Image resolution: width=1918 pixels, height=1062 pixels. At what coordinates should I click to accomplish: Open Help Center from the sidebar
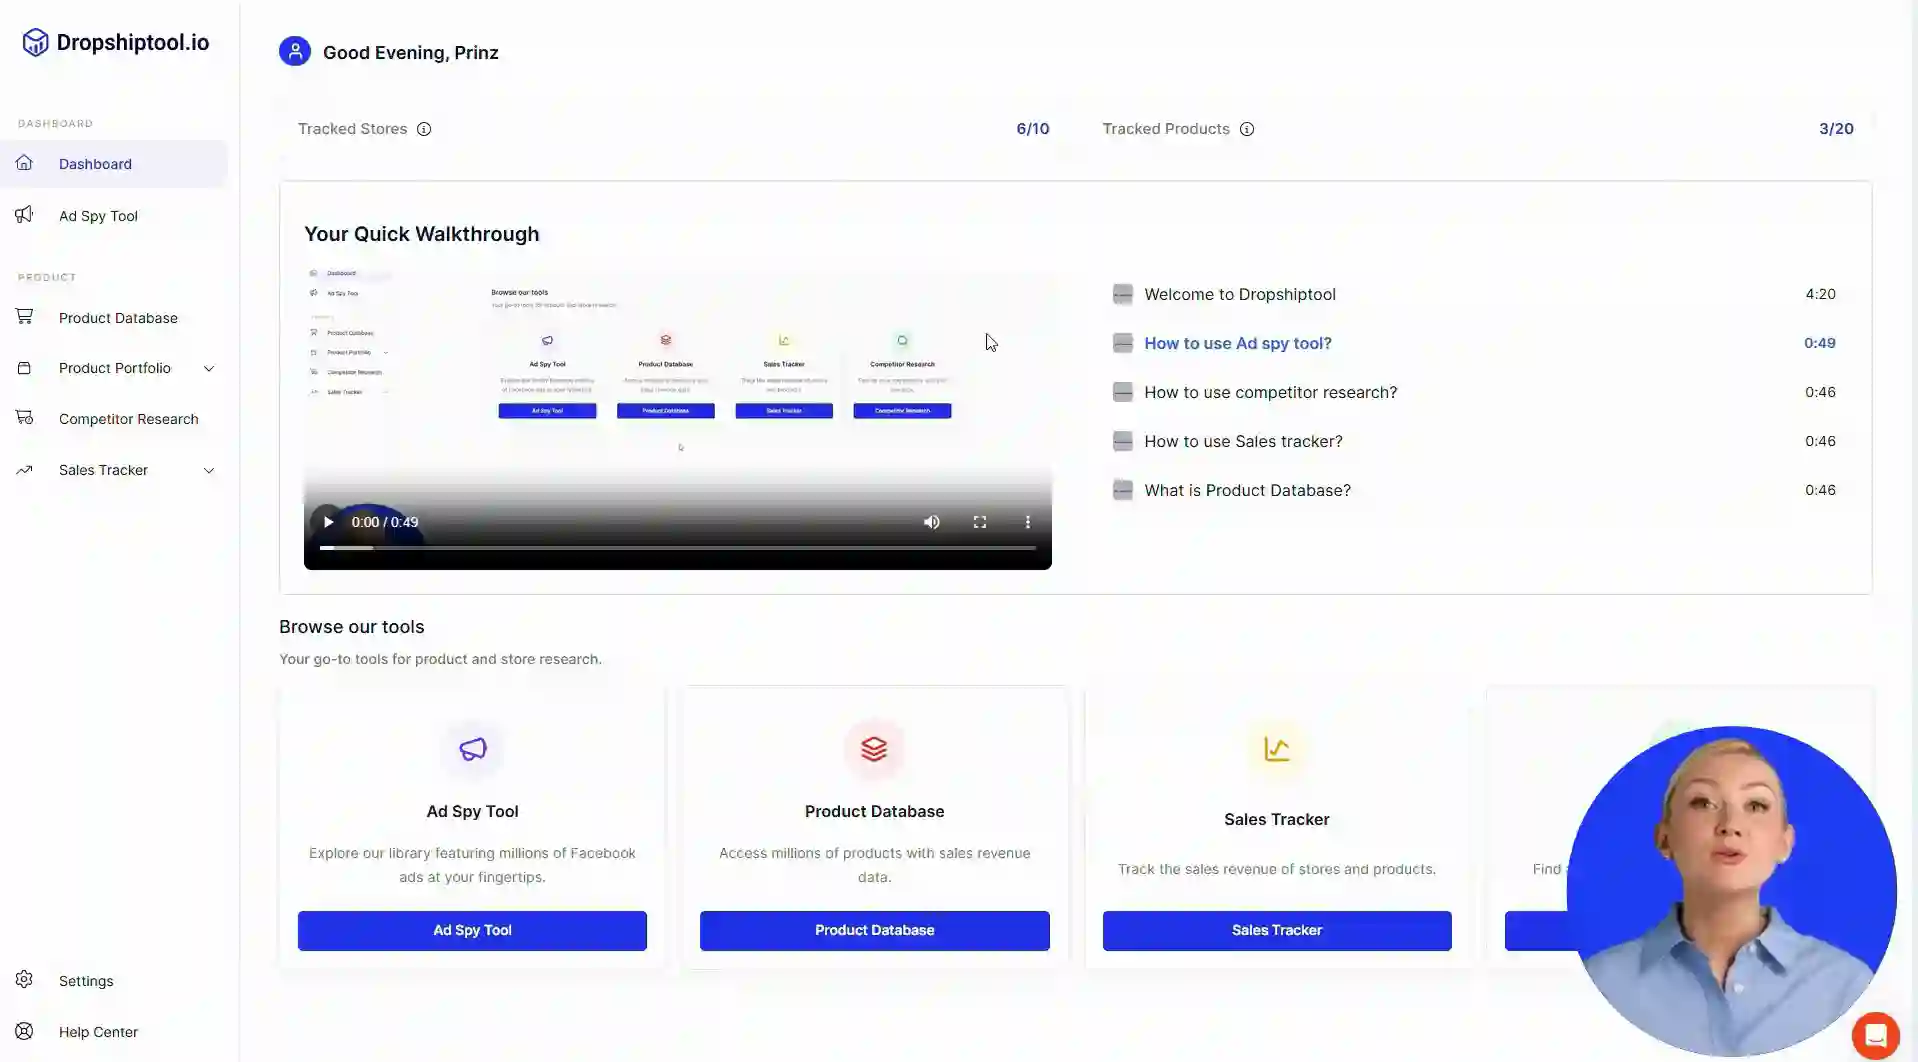click(114, 1032)
